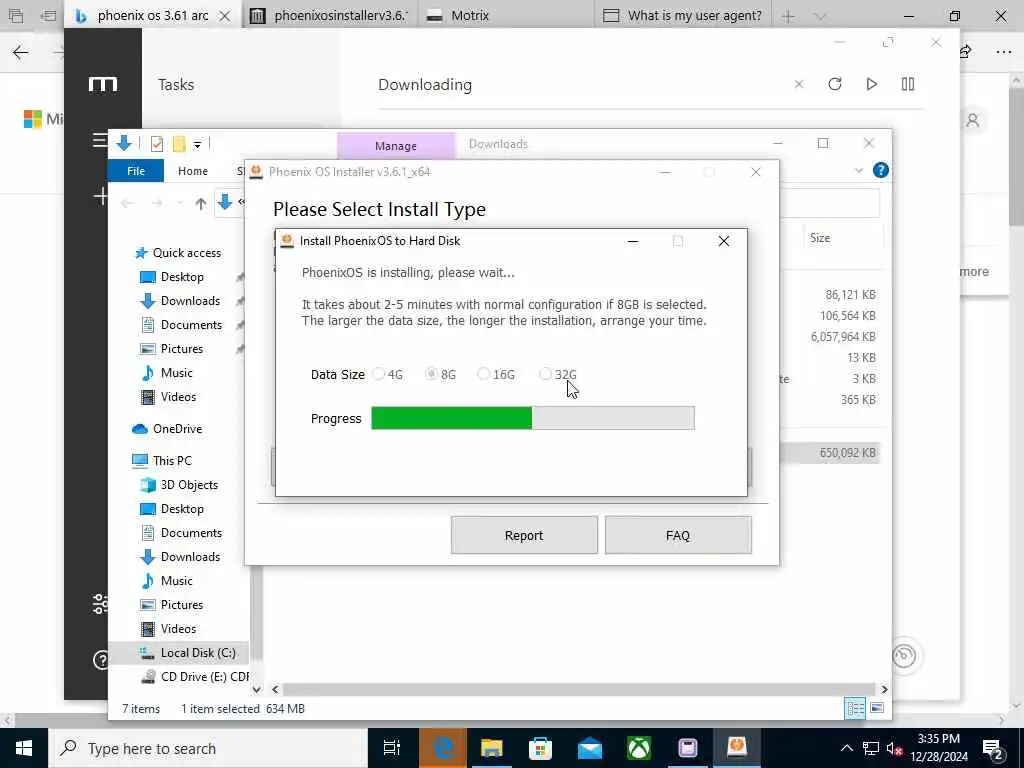Viewport: 1024px width, 768px height.
Task: Expand the browser tab list chevron
Action: tap(820, 16)
